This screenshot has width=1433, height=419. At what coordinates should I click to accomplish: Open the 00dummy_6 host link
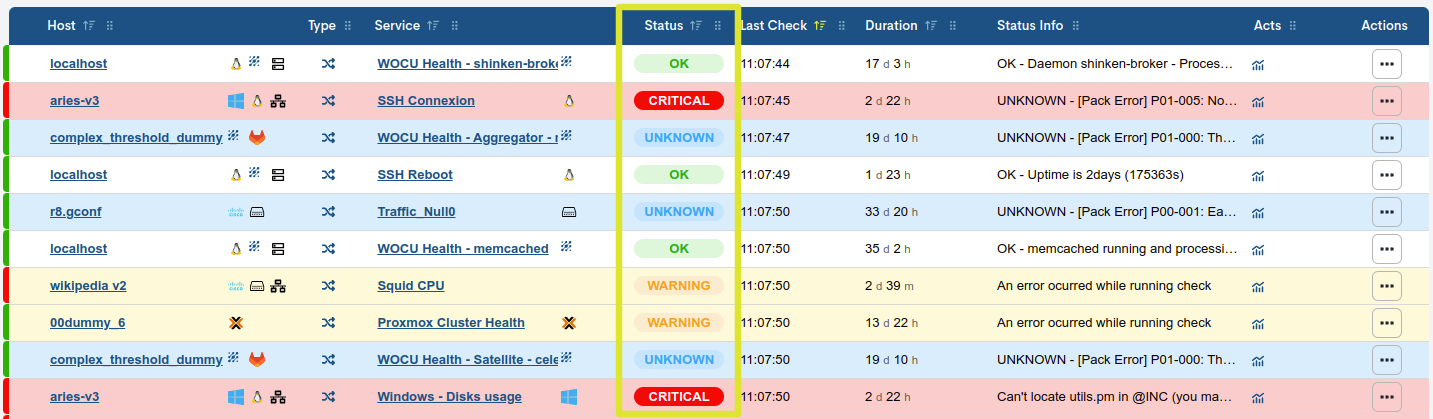point(87,322)
